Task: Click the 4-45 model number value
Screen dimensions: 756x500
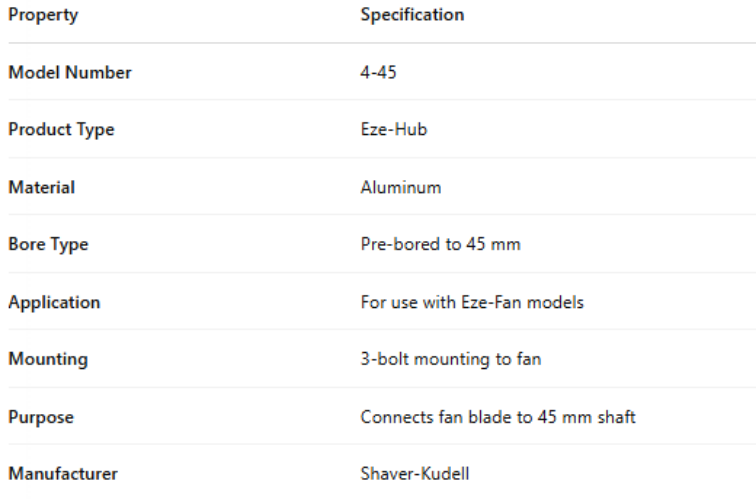Action: (x=379, y=72)
